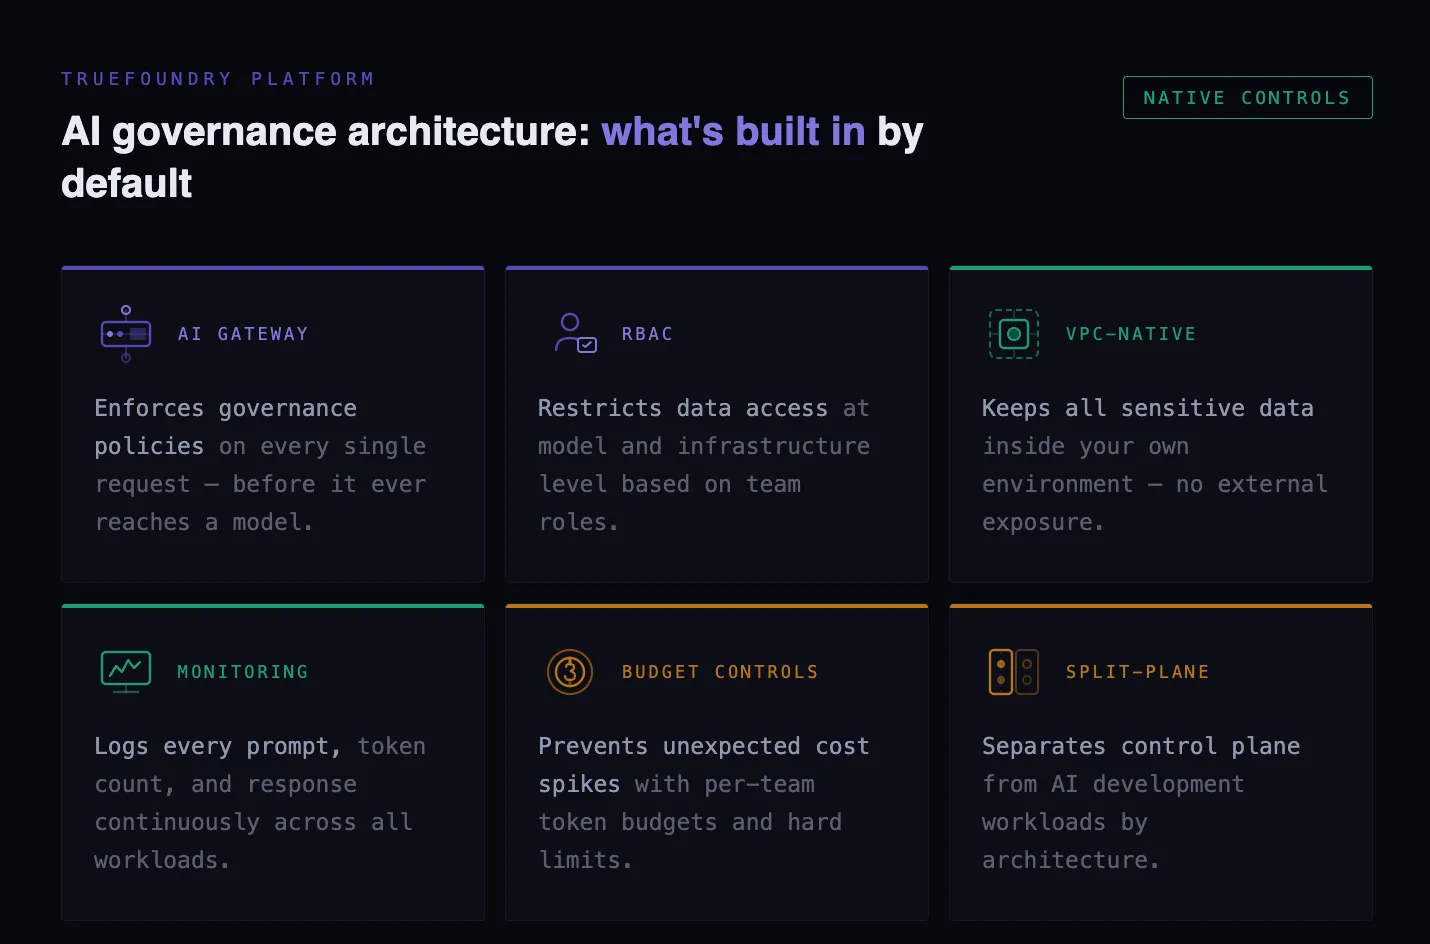
Task: Enable the AI Gateway card
Action: (272, 424)
